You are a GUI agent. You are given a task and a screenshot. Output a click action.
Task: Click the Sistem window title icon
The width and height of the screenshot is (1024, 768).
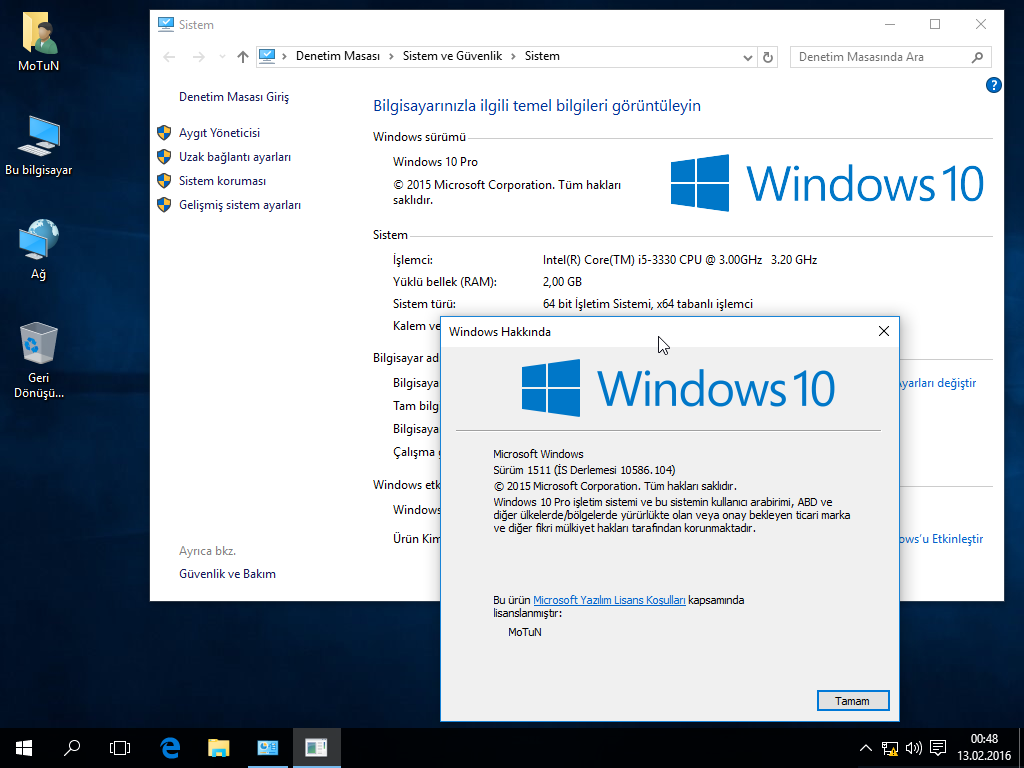(x=166, y=24)
